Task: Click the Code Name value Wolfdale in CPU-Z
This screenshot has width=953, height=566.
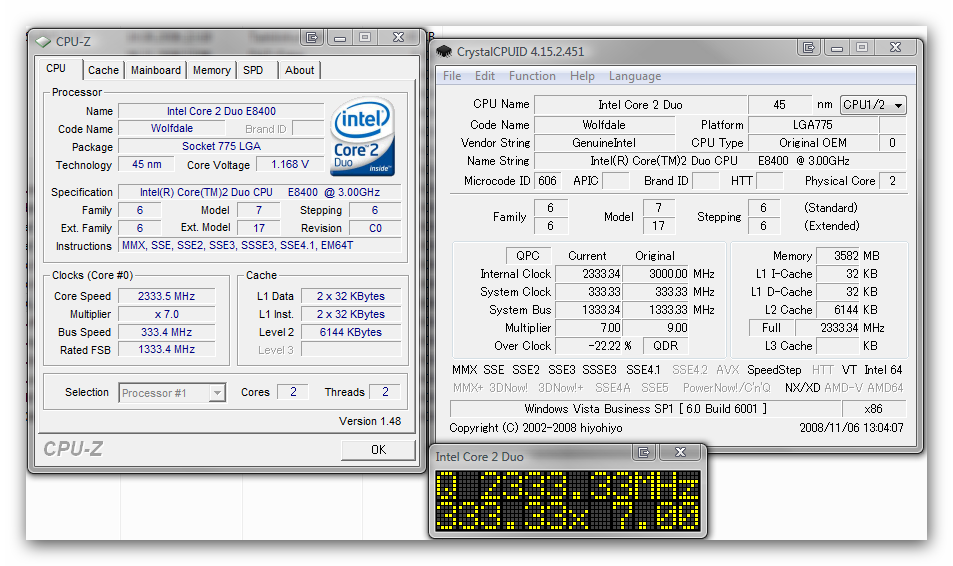Action: tap(172, 128)
